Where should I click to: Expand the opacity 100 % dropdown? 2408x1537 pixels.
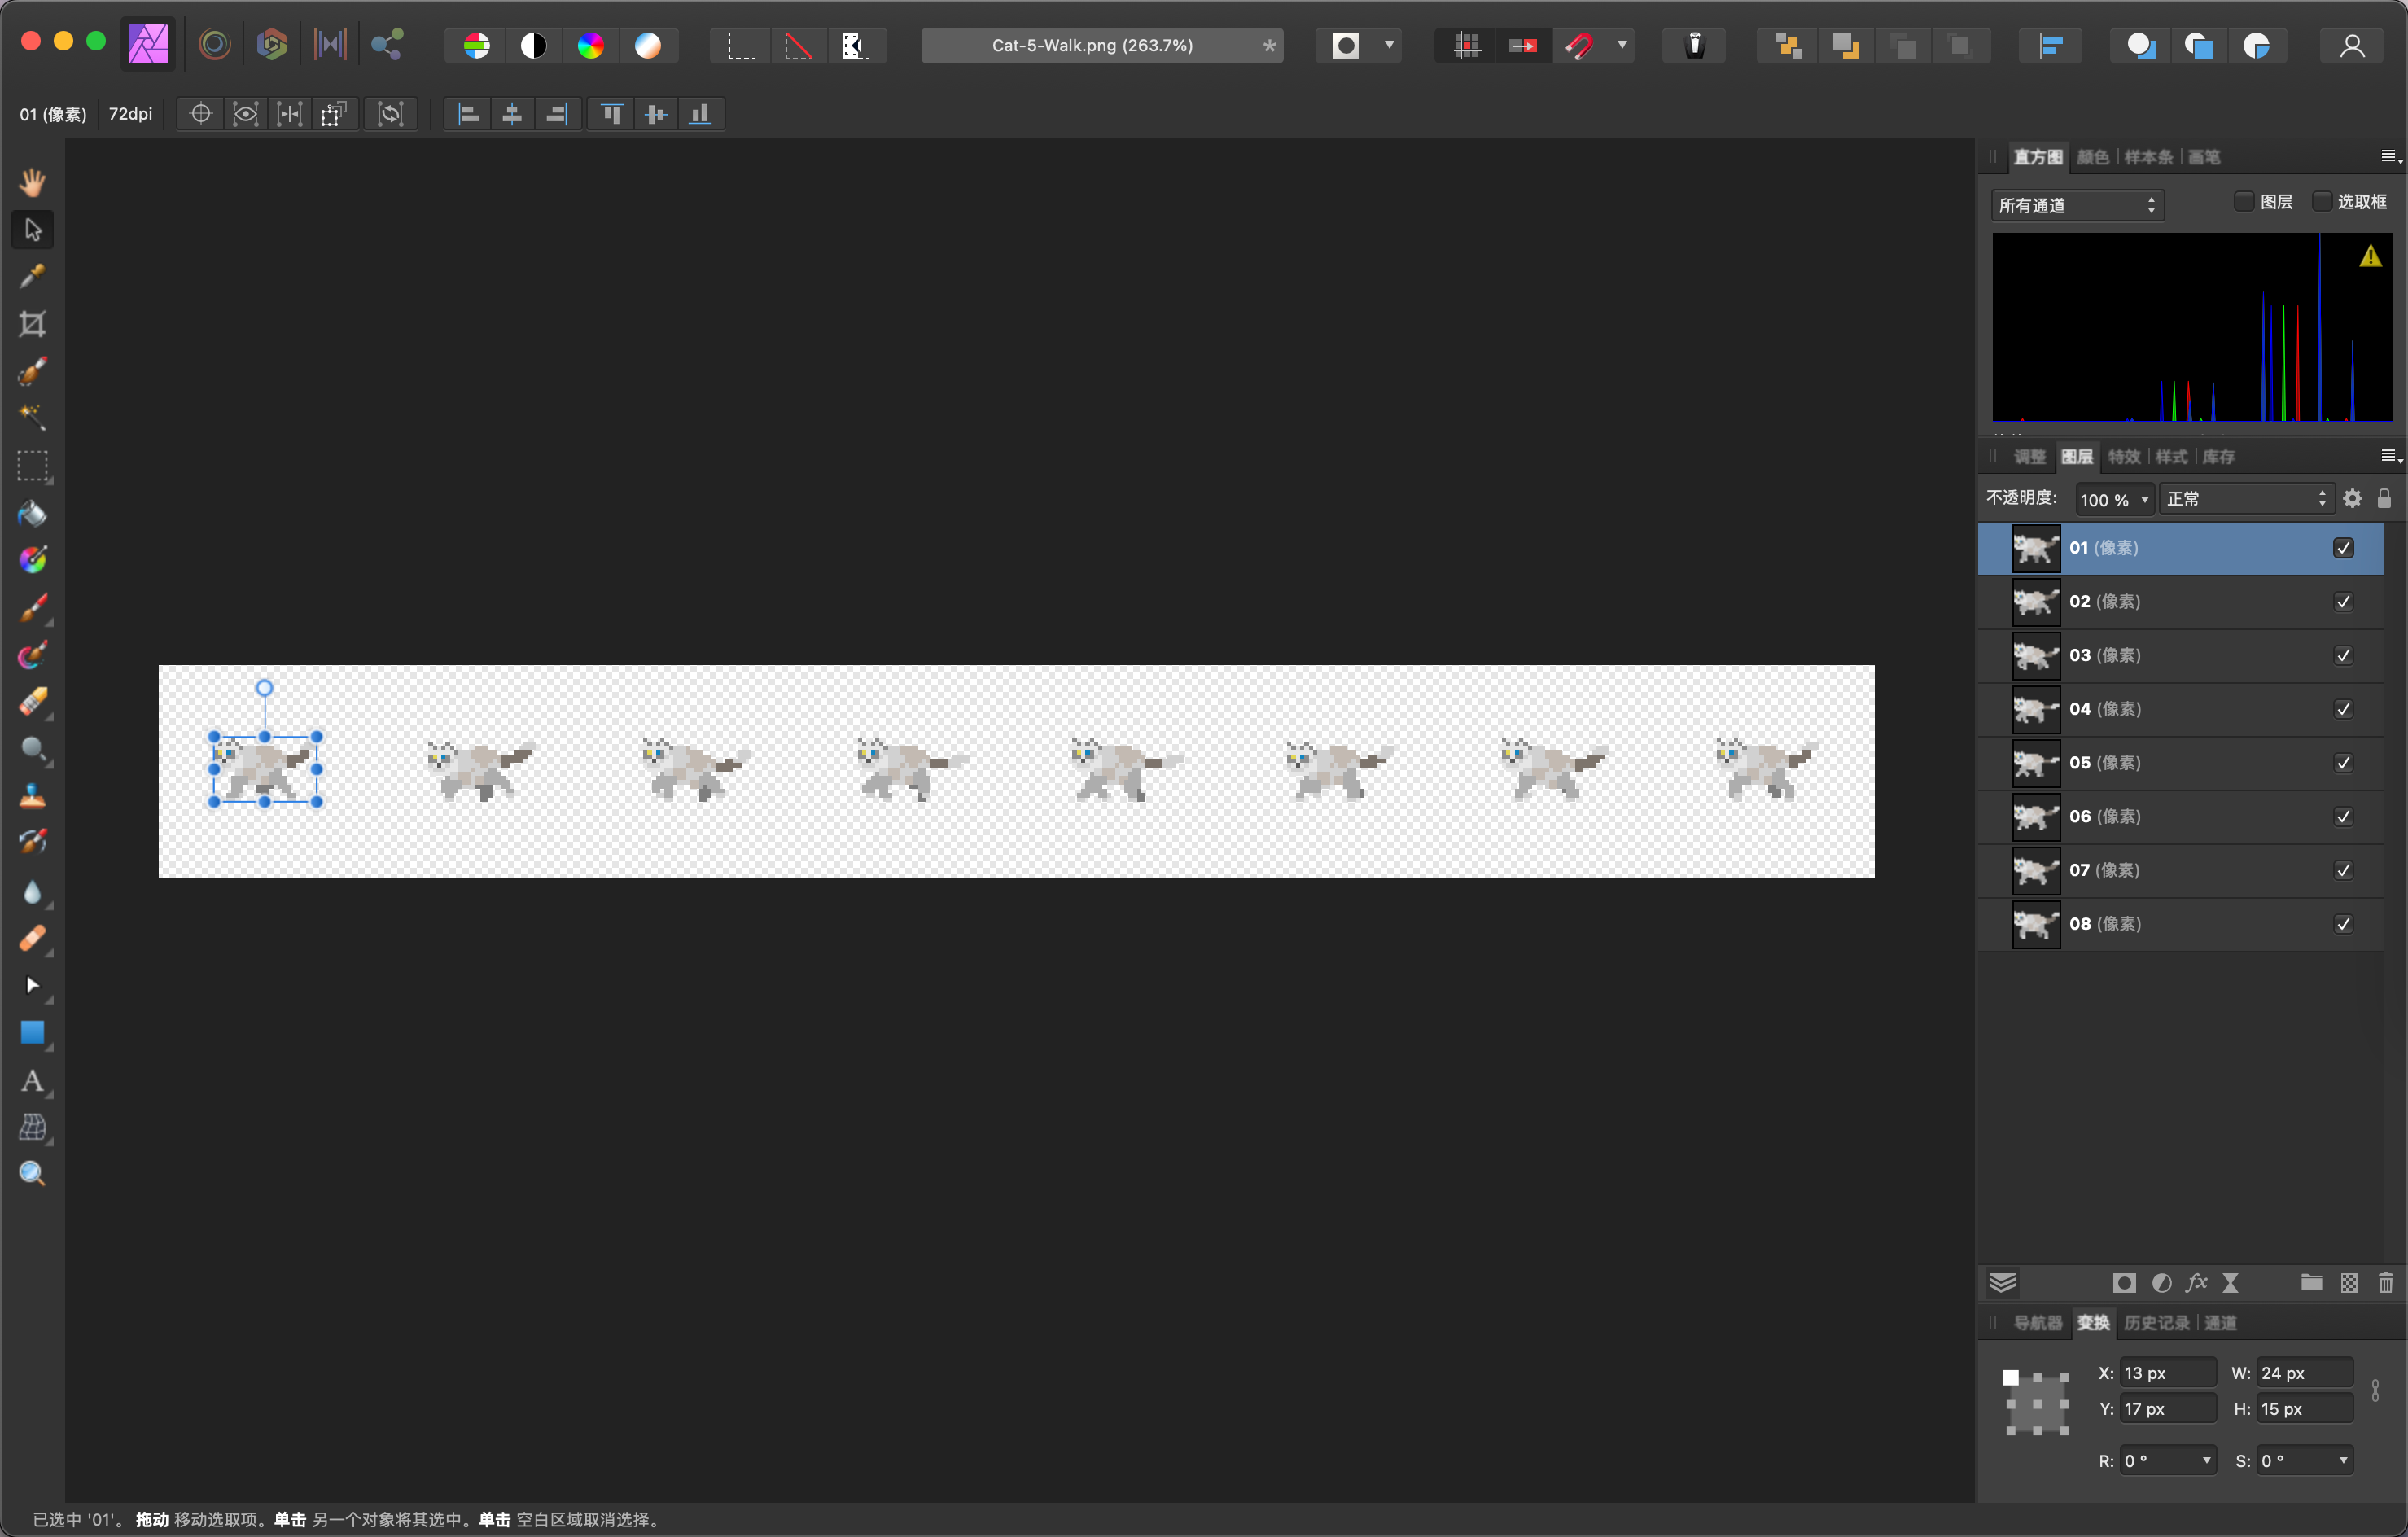[x=2144, y=499]
